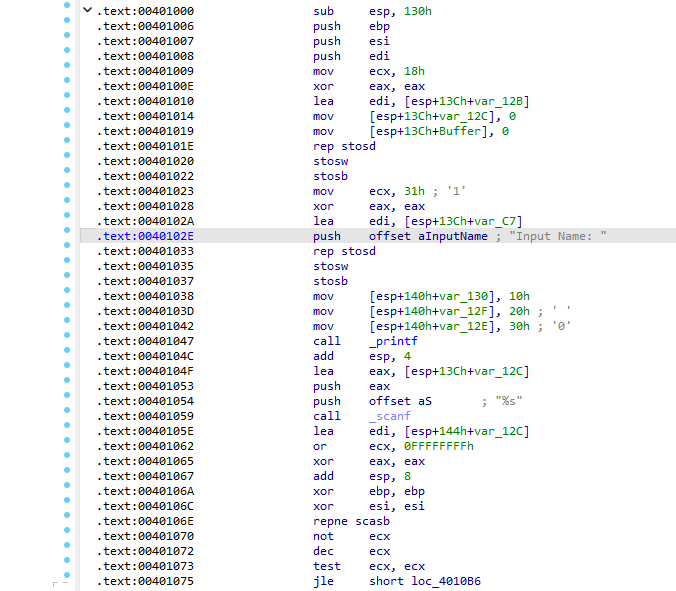
Task: Select add esp, 4 instruction
Action: tap(362, 356)
